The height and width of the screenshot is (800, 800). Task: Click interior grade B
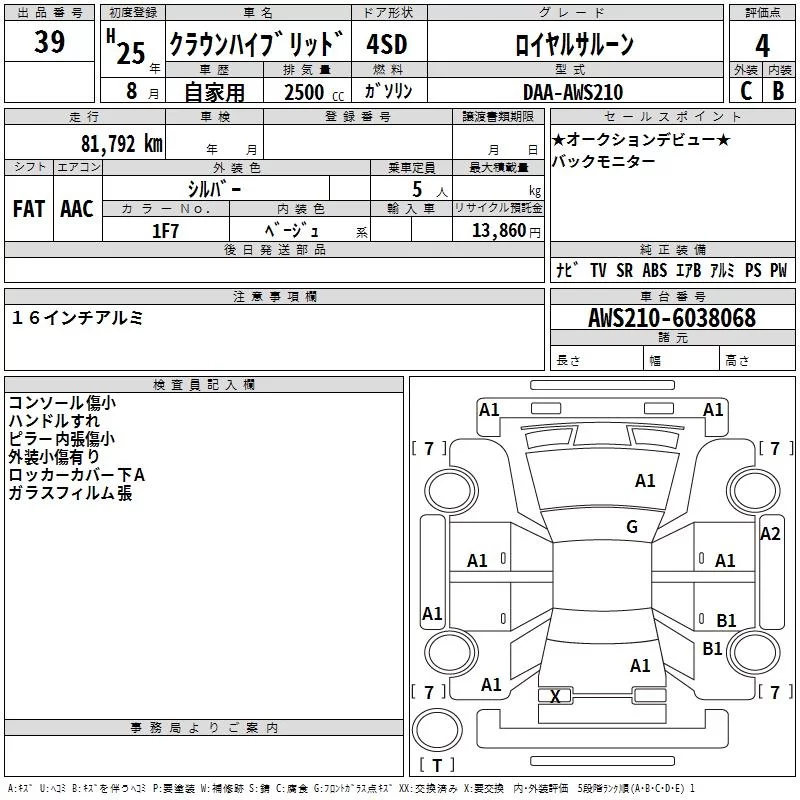coord(779,91)
